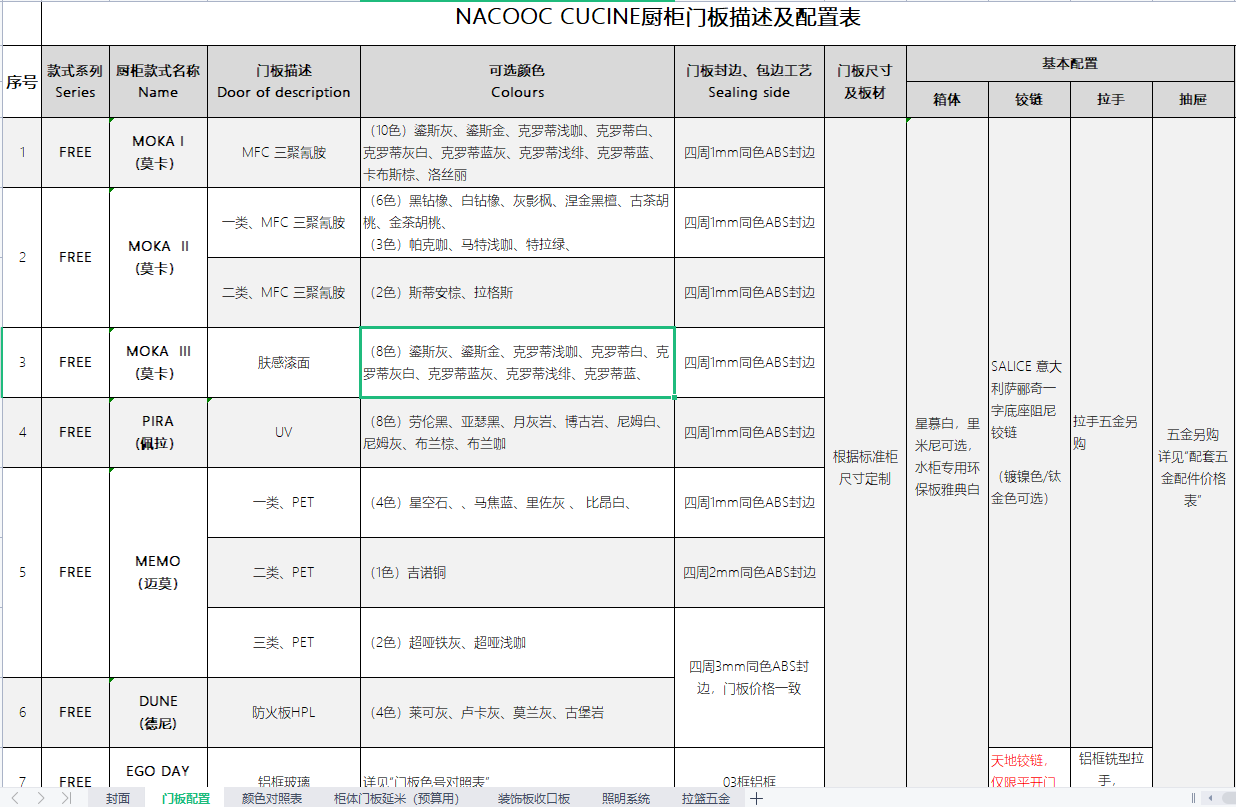The width and height of the screenshot is (1236, 807).
Task: Select the 四周2mm同色ABS封边 cell
Action: click(749, 572)
